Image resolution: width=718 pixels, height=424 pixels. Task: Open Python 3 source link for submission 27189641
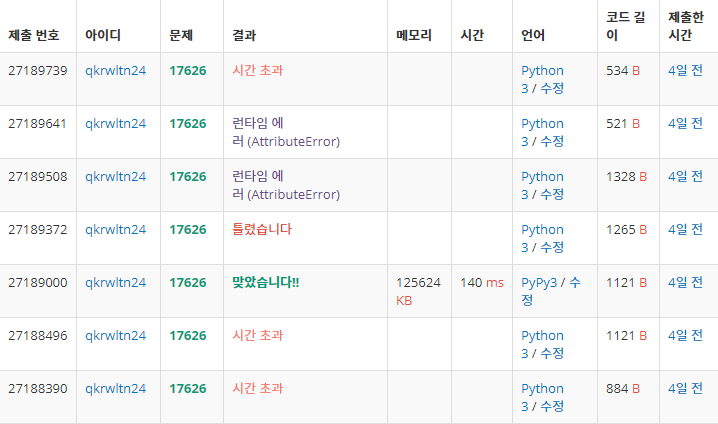tap(542, 132)
